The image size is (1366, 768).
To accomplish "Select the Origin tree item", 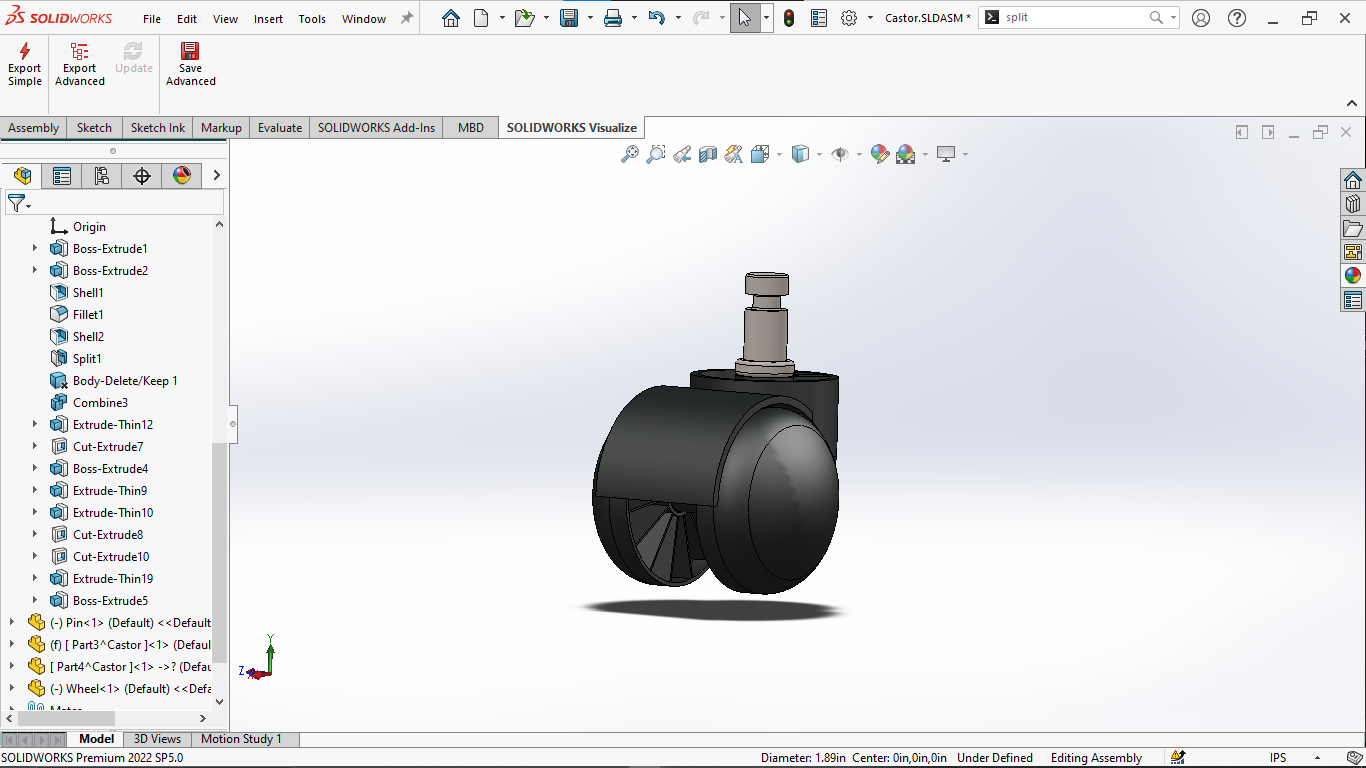I will click(89, 227).
